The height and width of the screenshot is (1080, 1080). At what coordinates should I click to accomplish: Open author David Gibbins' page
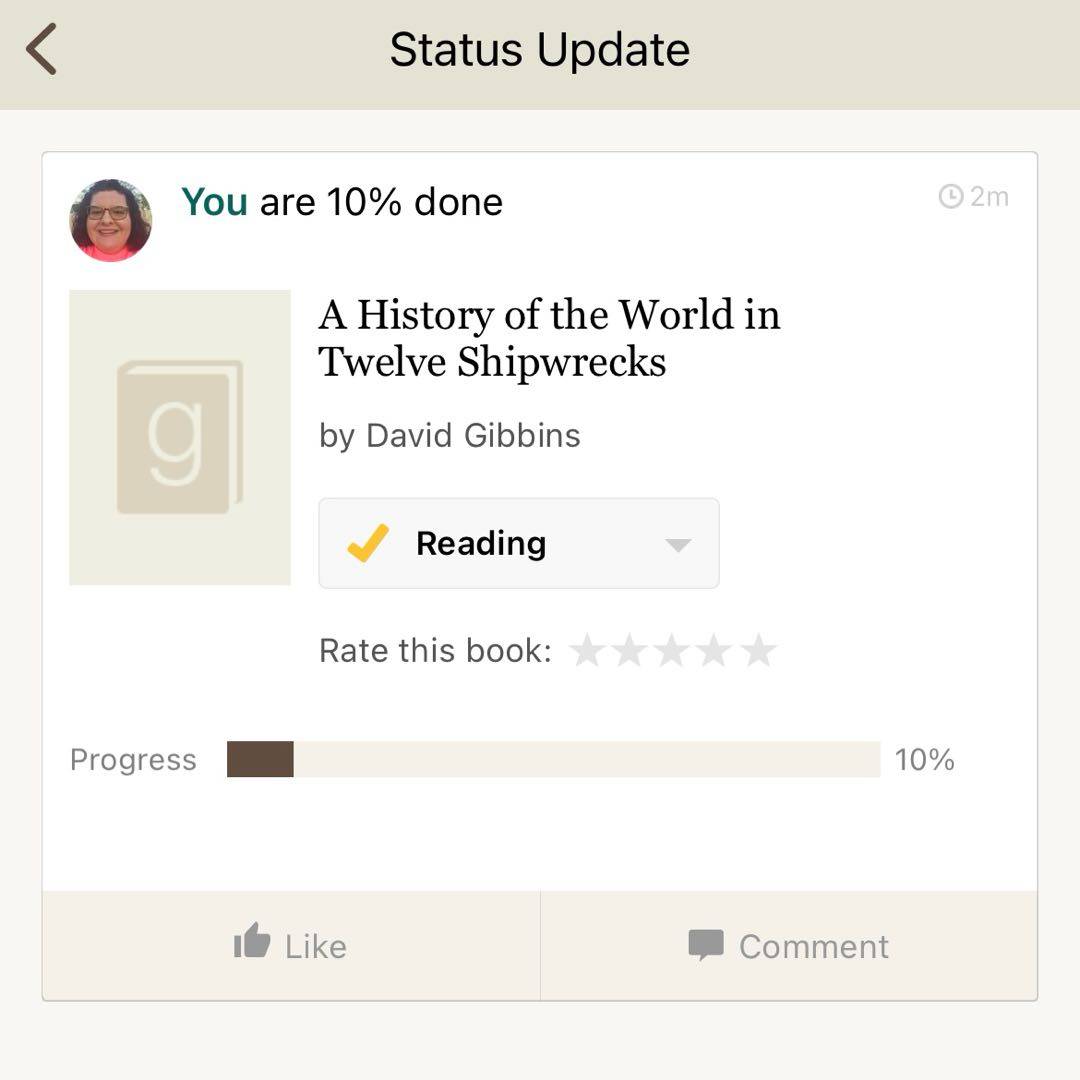pyautogui.click(x=473, y=435)
